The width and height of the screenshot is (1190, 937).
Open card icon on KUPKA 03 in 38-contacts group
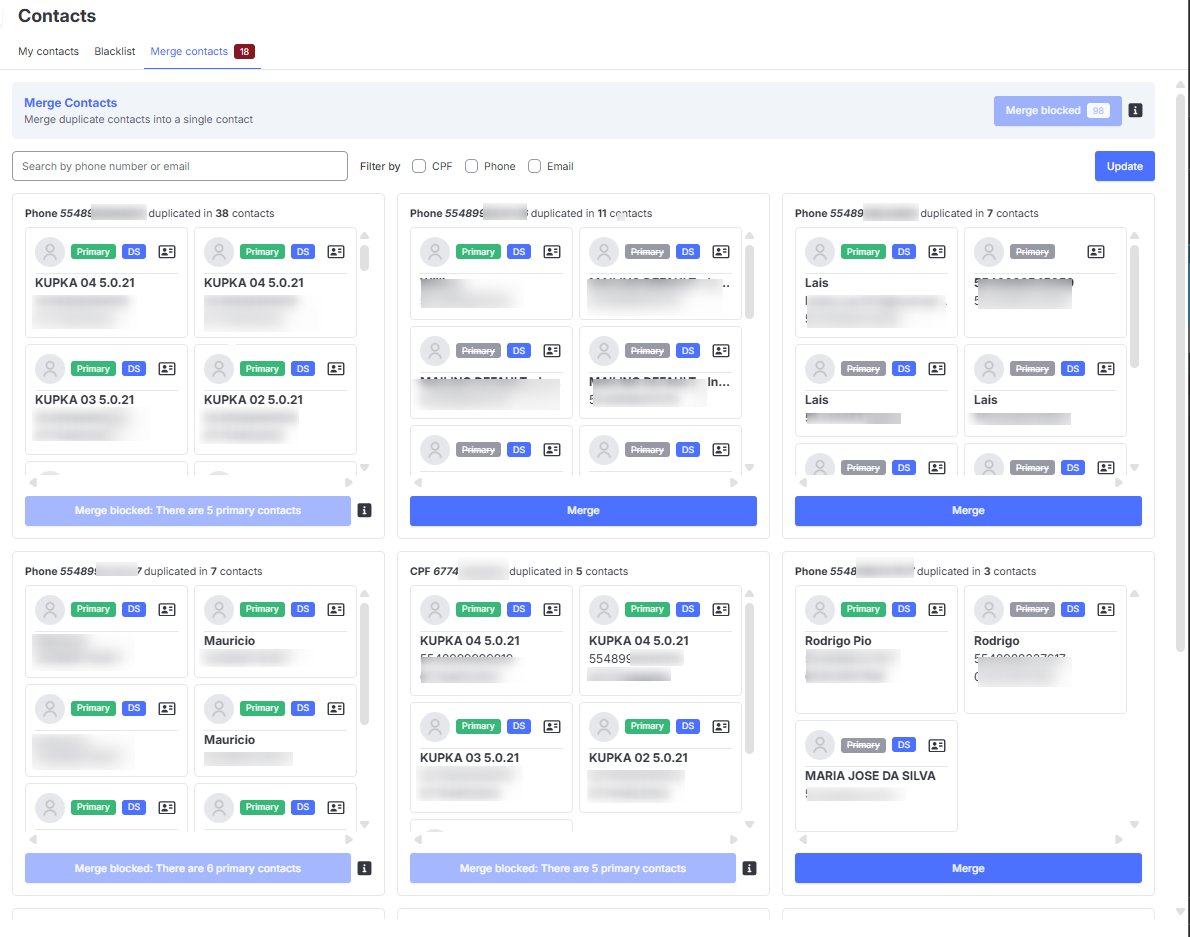coord(167,369)
